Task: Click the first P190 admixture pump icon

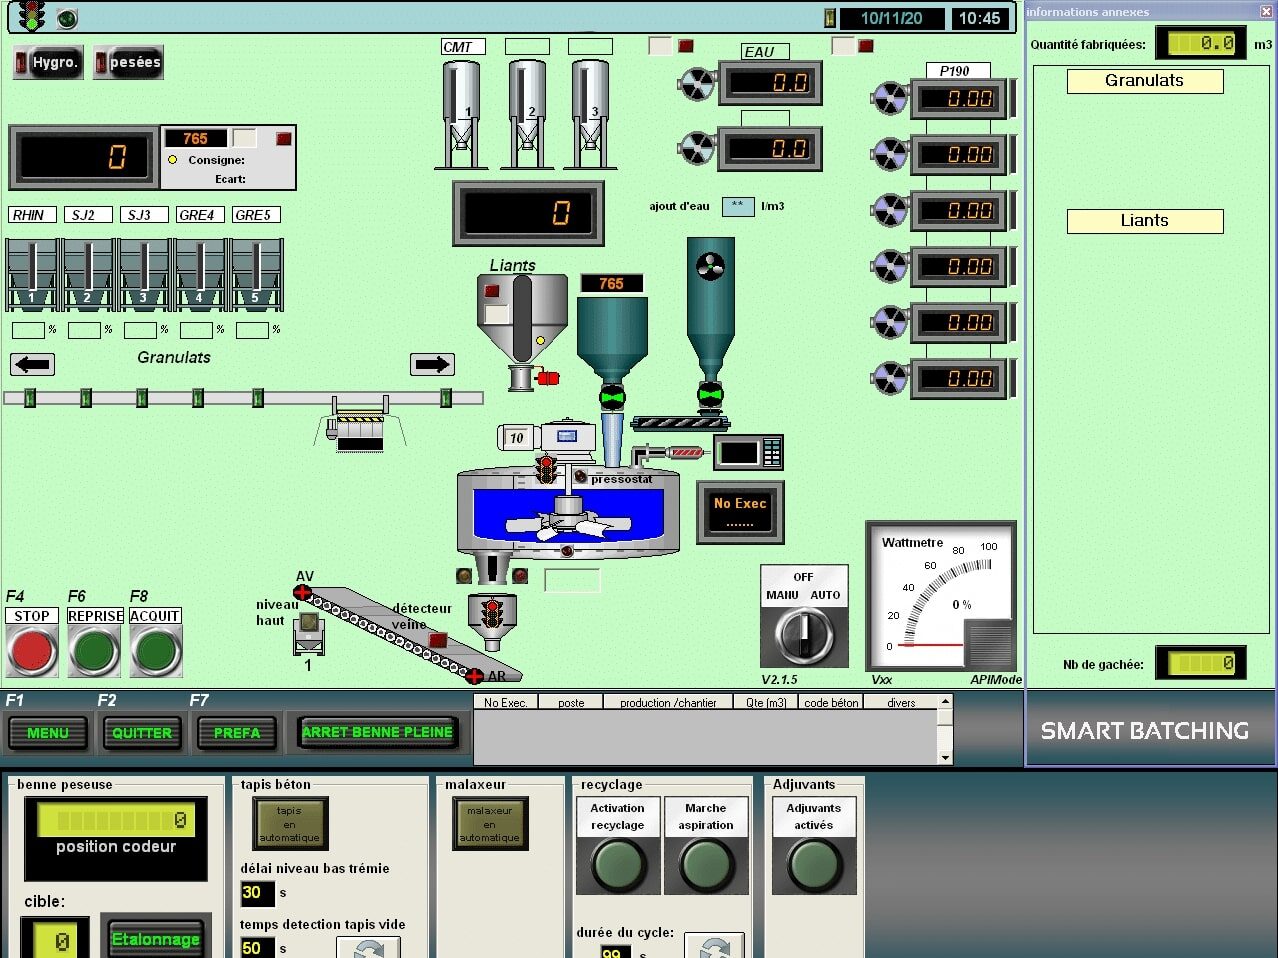Action: click(x=889, y=99)
